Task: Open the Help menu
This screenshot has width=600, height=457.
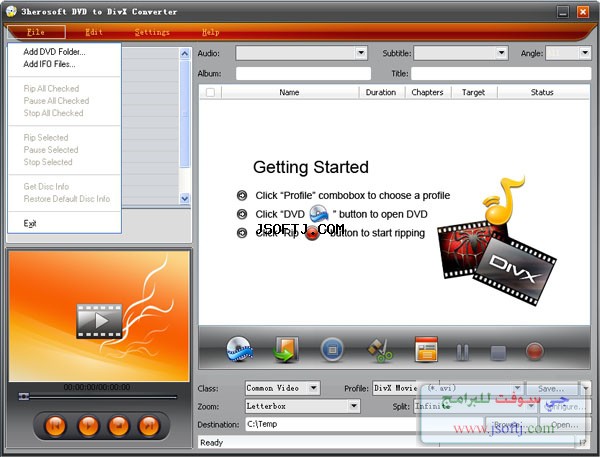Action: tap(210, 32)
